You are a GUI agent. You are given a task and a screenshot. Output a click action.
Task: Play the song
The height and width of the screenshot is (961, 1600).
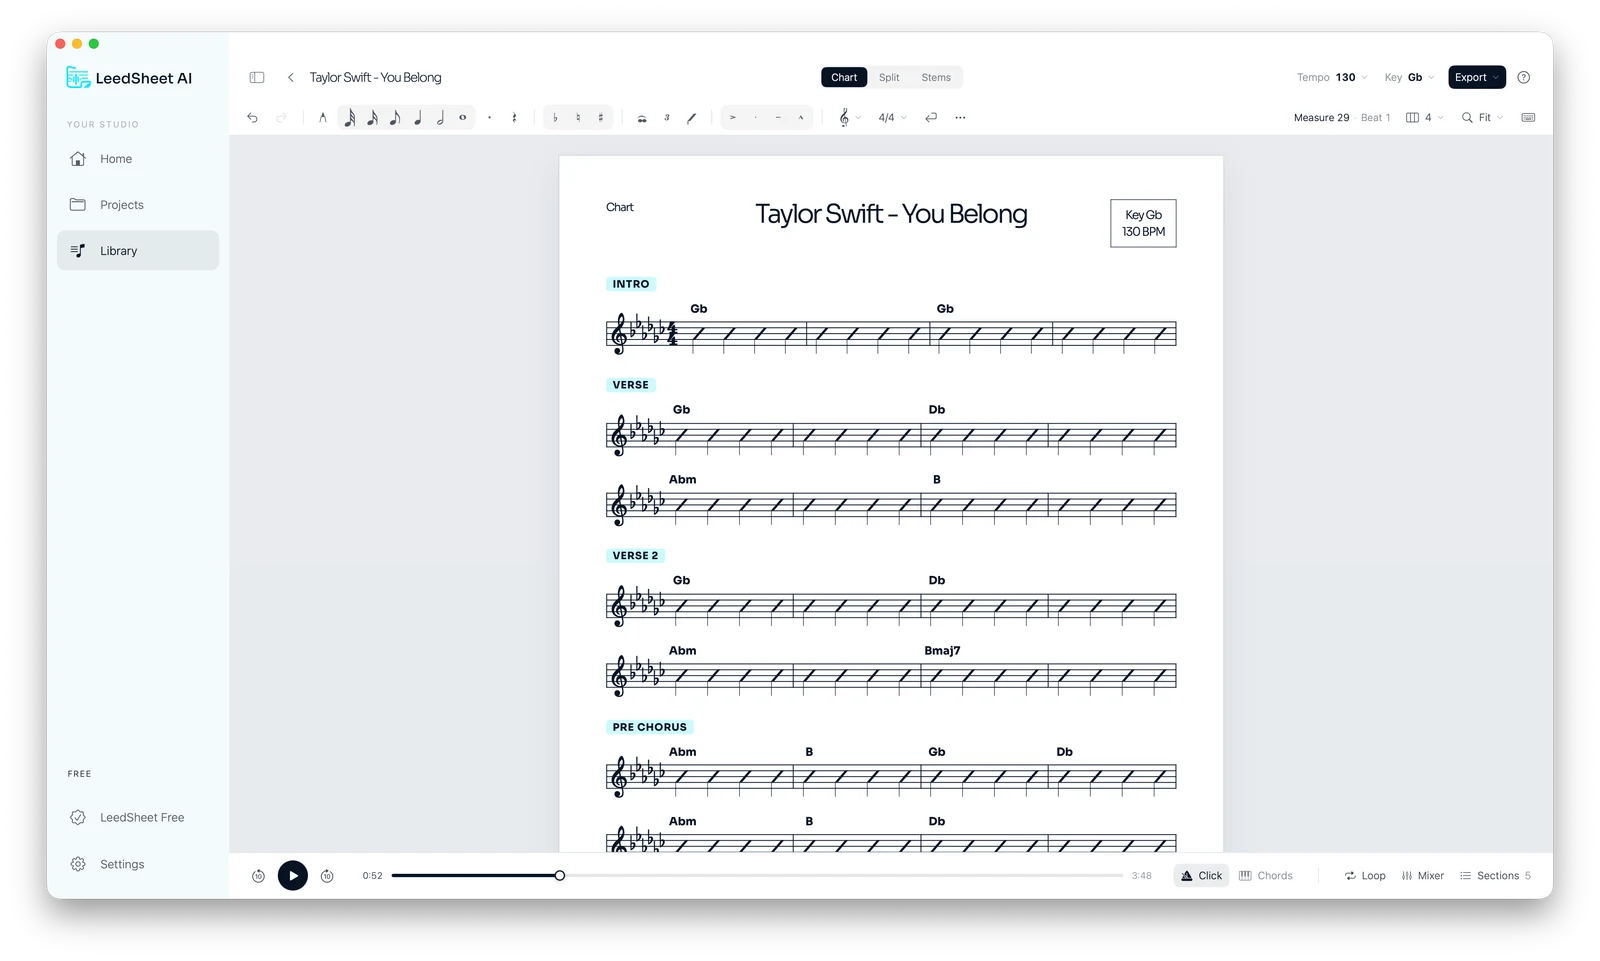[293, 876]
